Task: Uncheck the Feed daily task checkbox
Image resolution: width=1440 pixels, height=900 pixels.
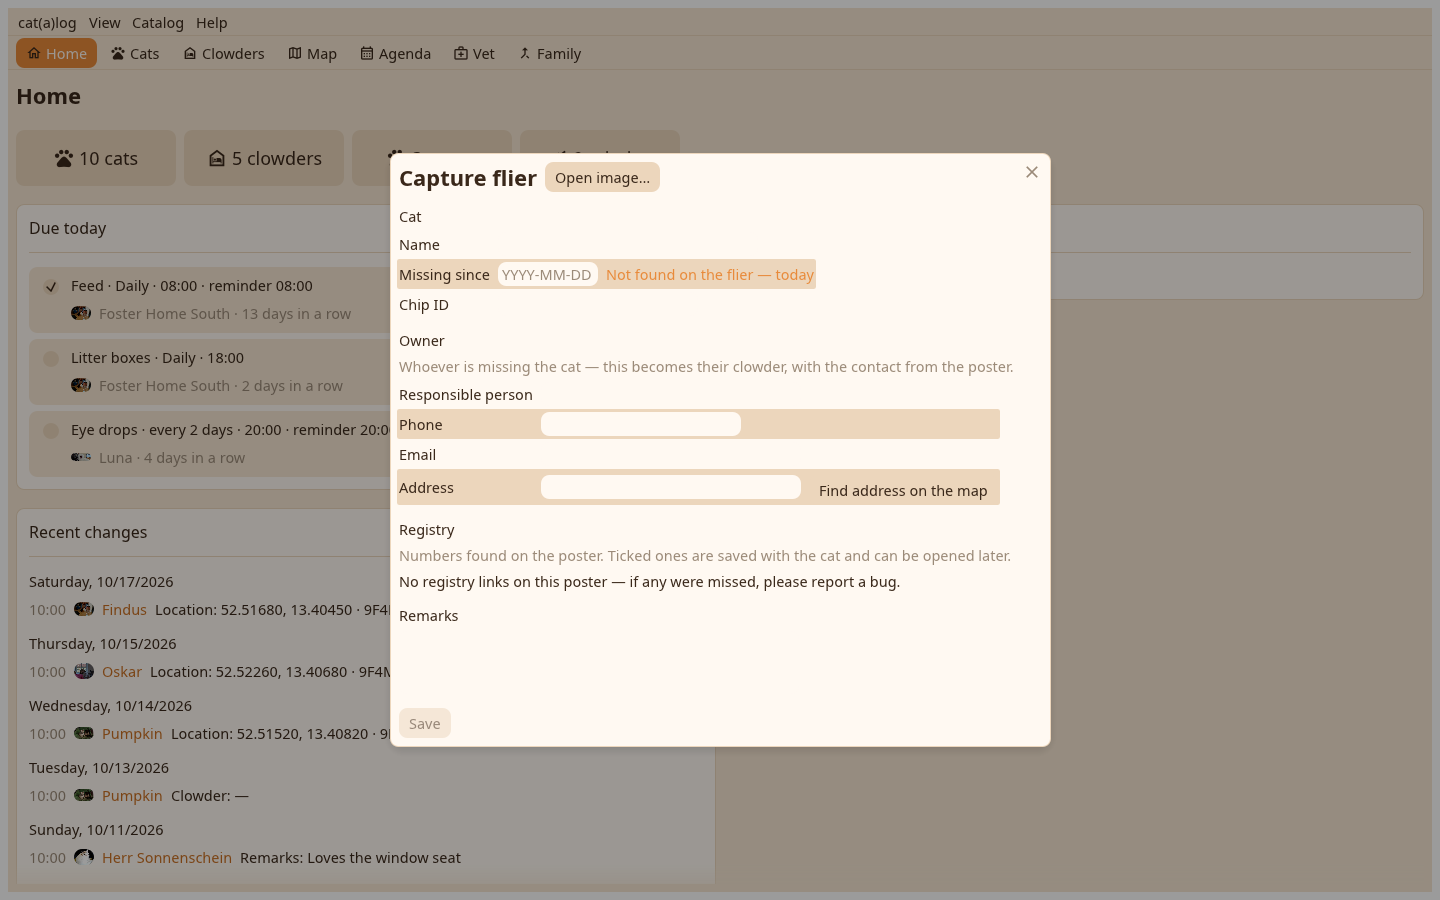Action: (51, 286)
